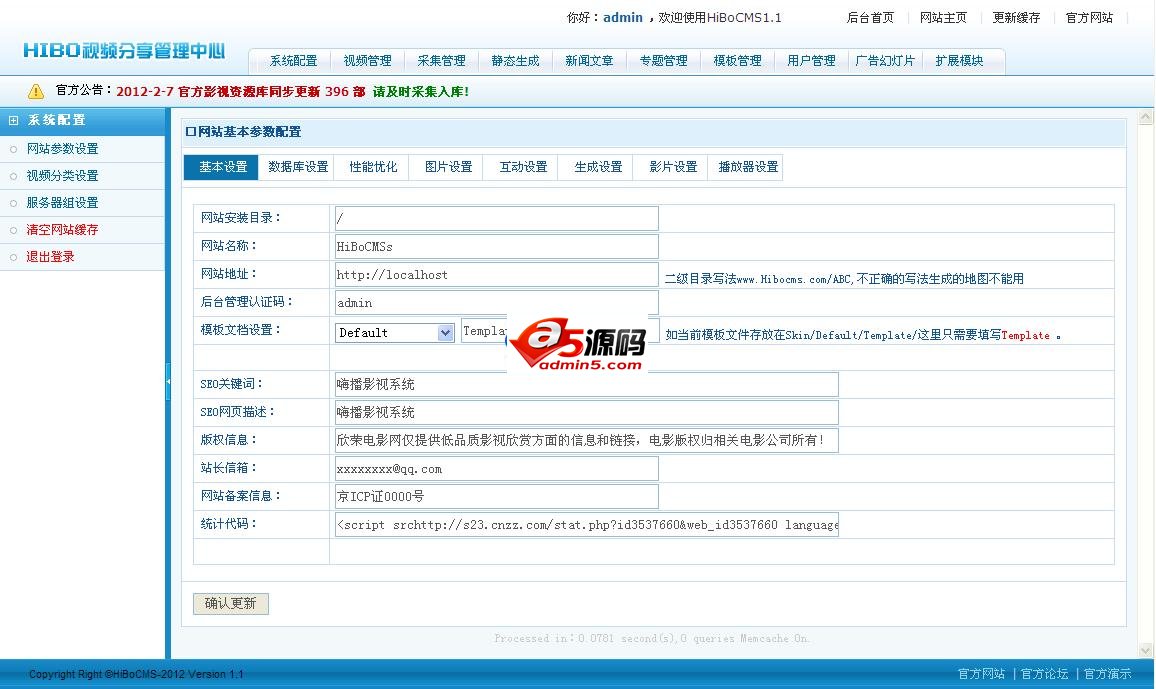Expand the 系统配置 sidebar section
1156x689 pixels.
click(14, 120)
